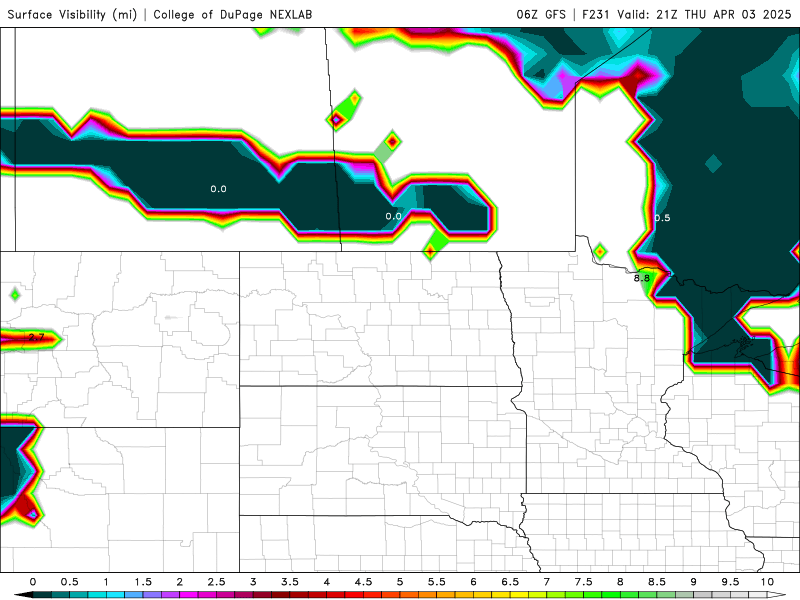
Task: Click the color scale tick label "2.5"
Action: (x=216, y=582)
